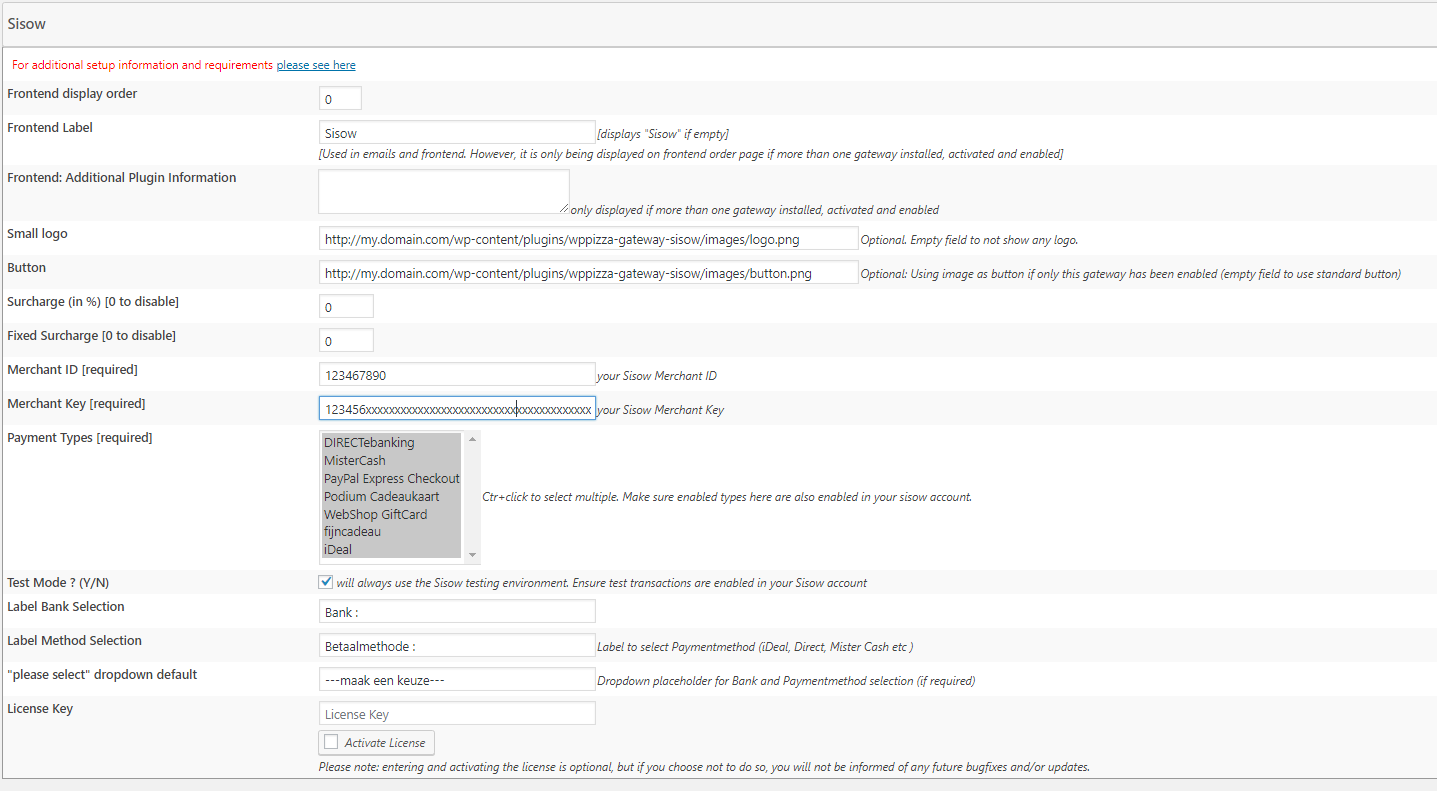Choose Podium Cadeaukaart payment type

[391, 496]
